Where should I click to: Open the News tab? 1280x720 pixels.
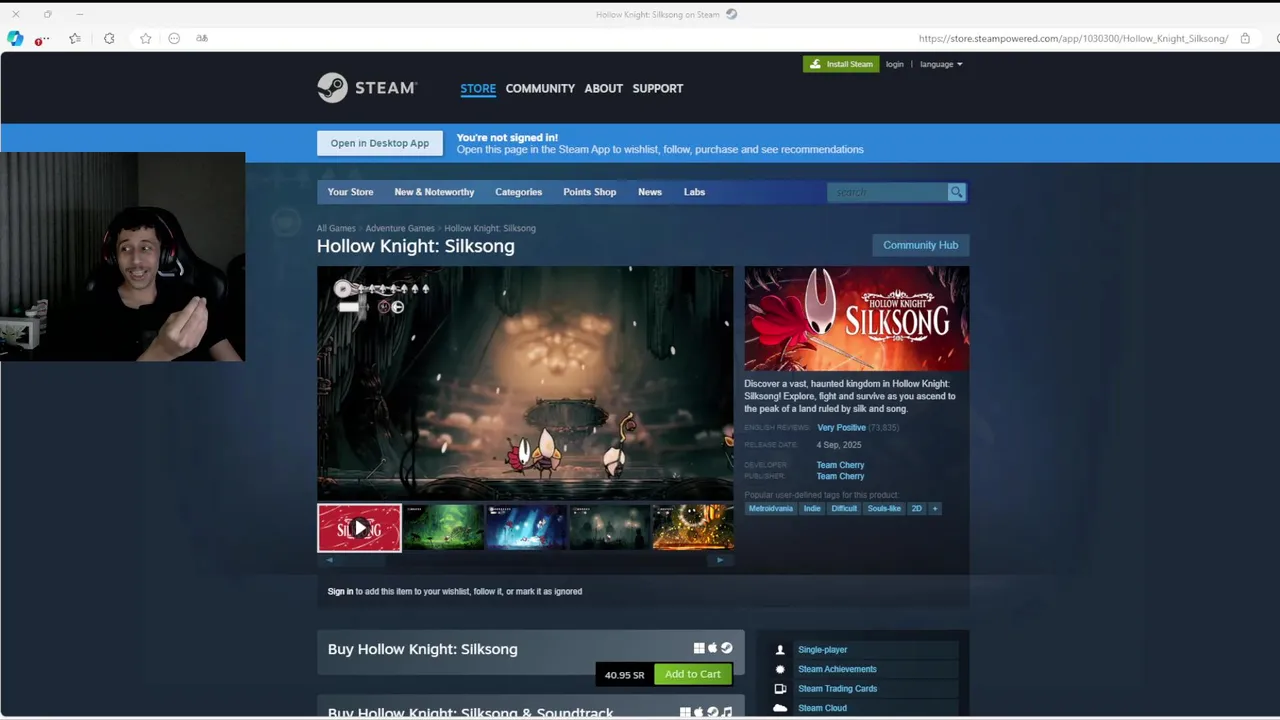(x=650, y=192)
